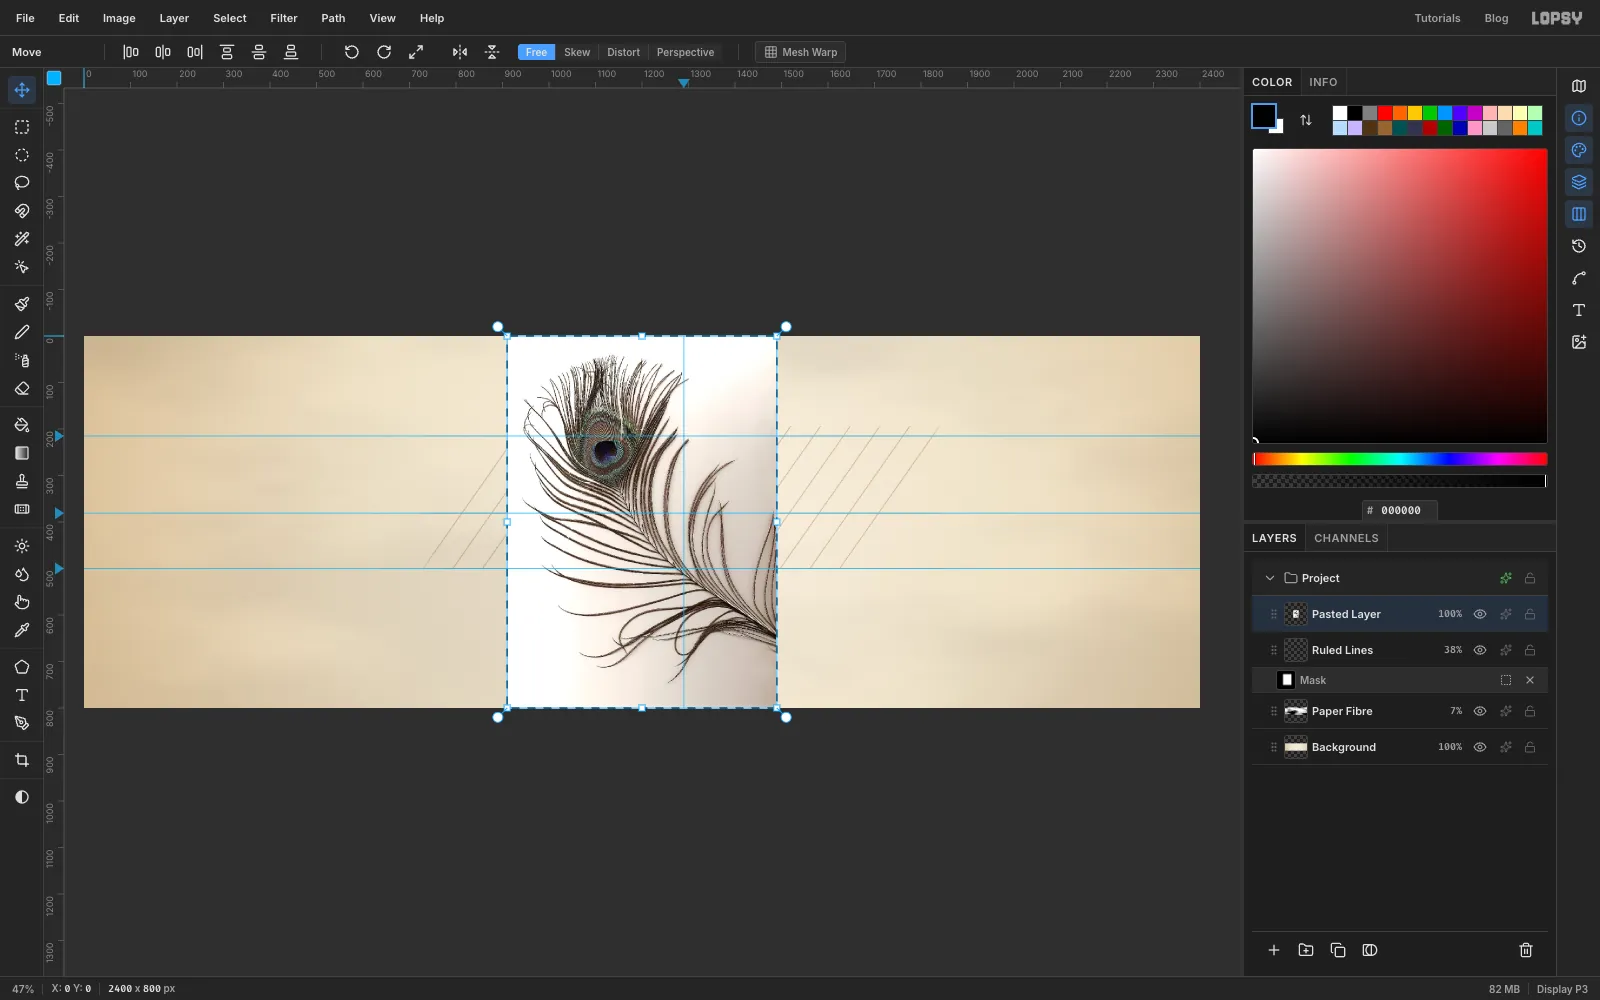Viewport: 1600px width, 1000px height.
Task: Select the crop tool
Action: [22, 760]
